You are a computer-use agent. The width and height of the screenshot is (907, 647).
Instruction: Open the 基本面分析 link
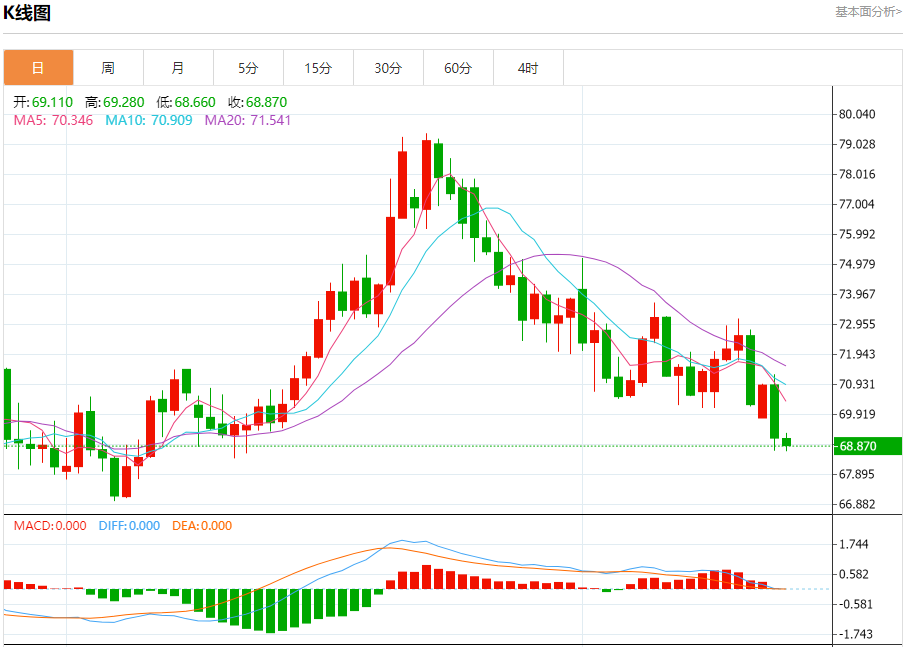(x=868, y=12)
